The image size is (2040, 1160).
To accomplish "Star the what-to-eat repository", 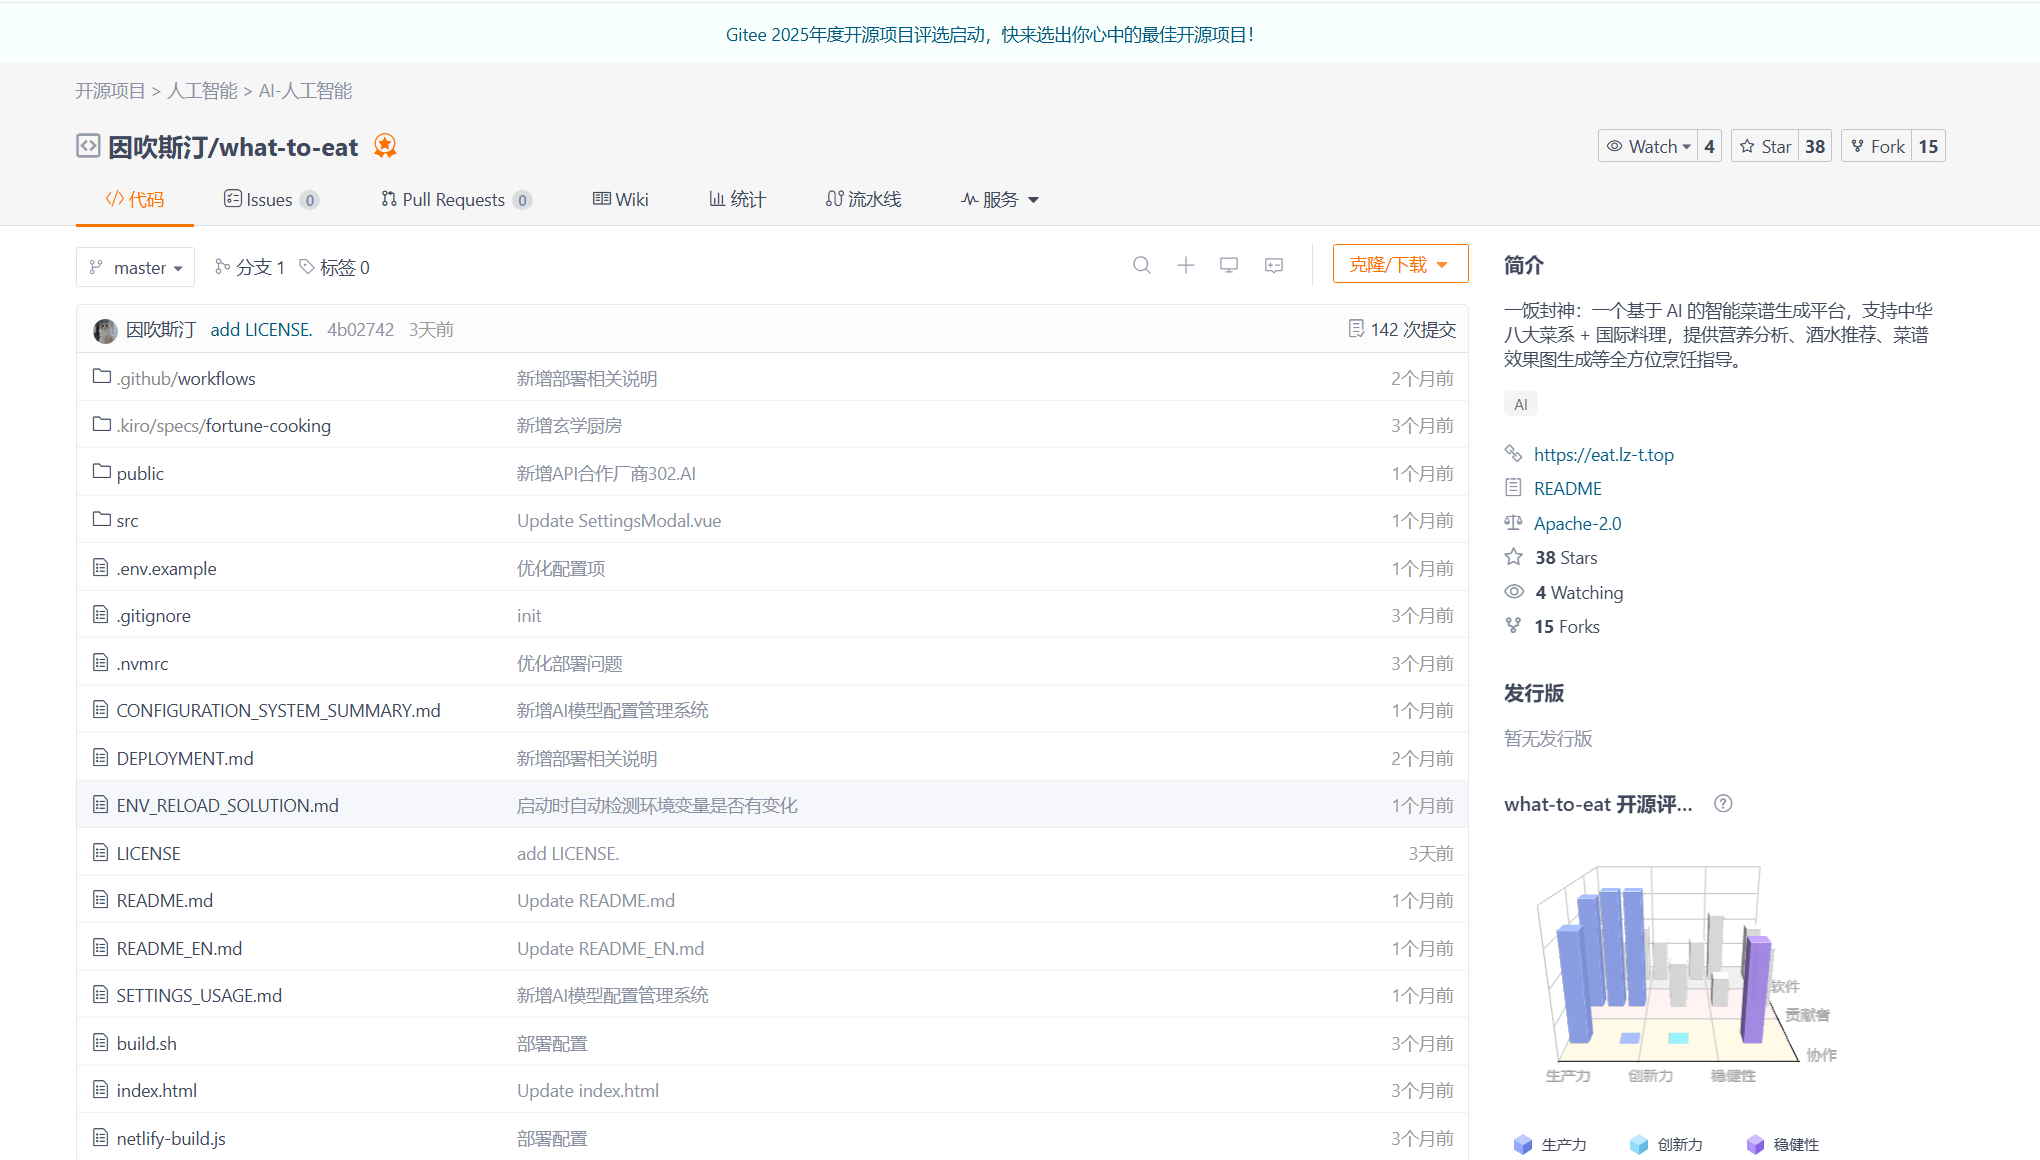I will pyautogui.click(x=1765, y=145).
